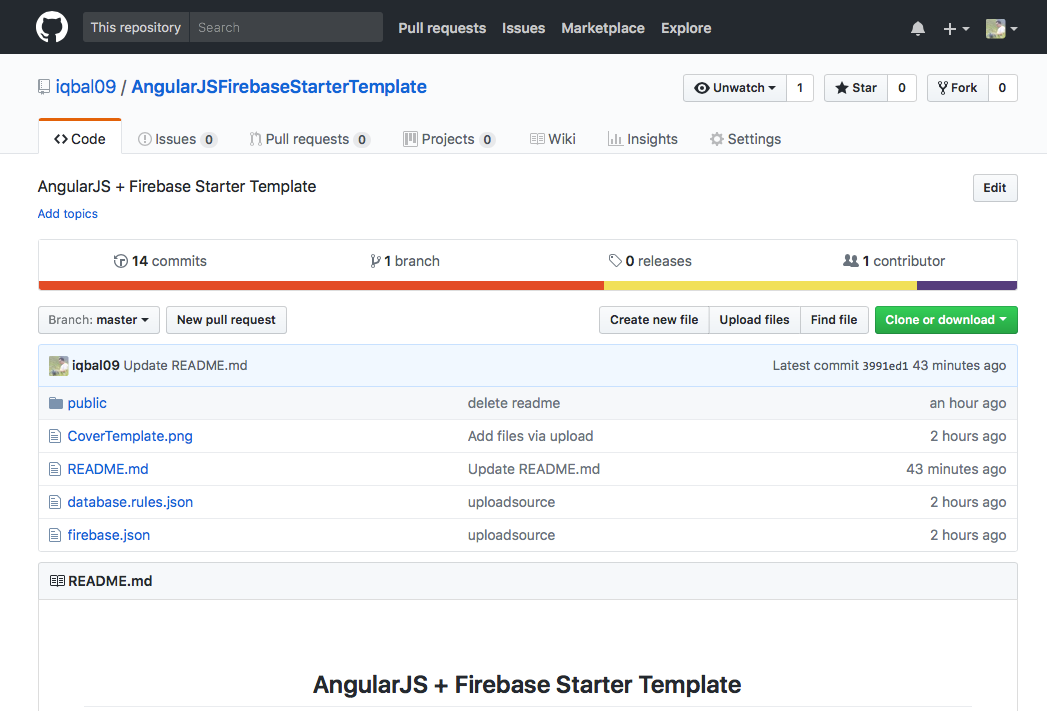Switch to the Issues tab
This screenshot has height=711, width=1047.
pyautogui.click(x=178, y=139)
